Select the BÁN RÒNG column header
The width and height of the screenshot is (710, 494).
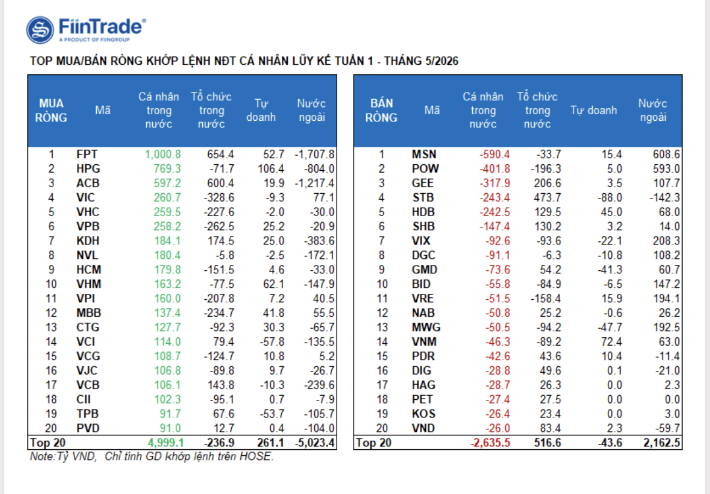[x=381, y=110]
